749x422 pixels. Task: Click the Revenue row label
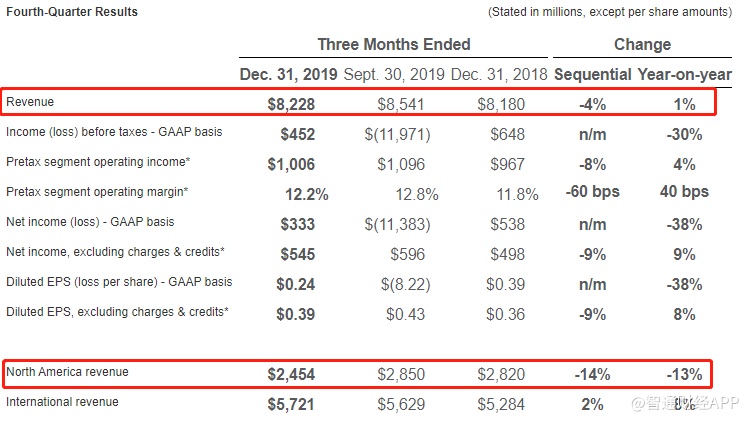point(30,102)
